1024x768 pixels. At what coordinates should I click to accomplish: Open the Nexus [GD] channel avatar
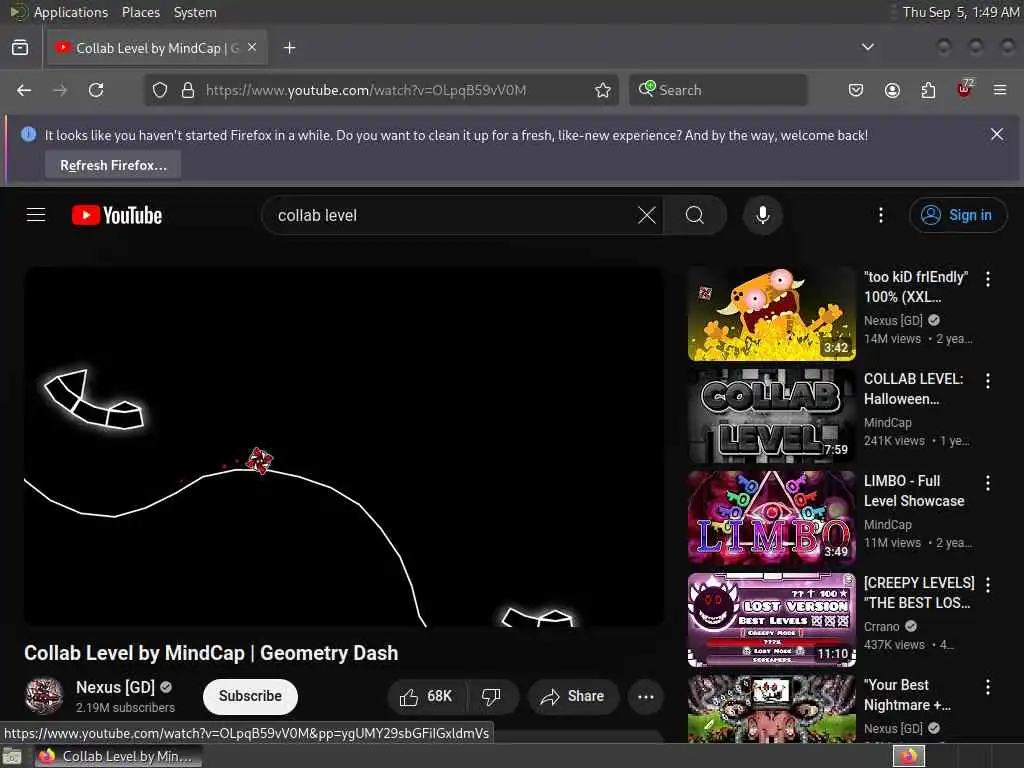click(x=44, y=696)
